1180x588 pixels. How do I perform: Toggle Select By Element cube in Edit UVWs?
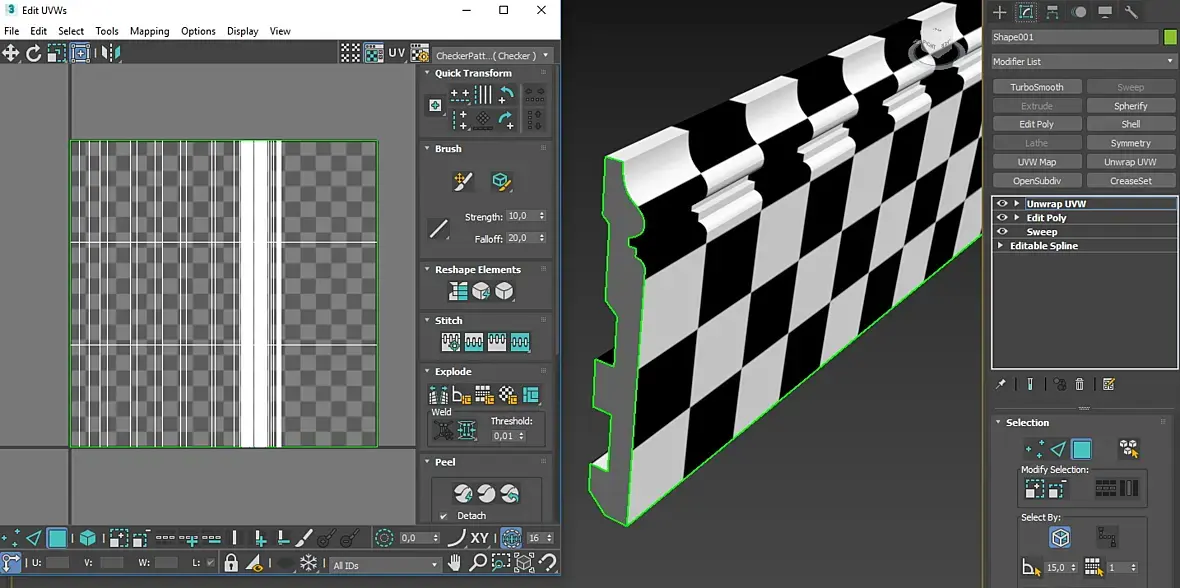[87, 538]
